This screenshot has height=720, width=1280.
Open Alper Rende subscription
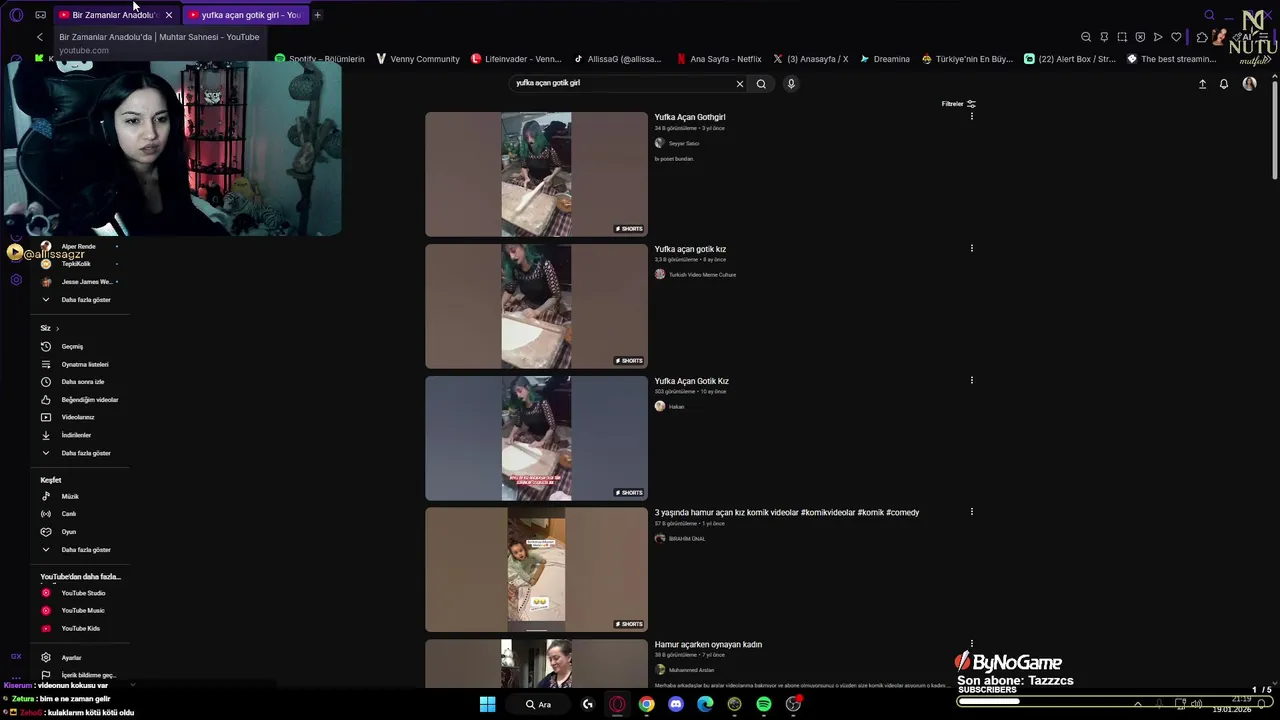coord(79,247)
